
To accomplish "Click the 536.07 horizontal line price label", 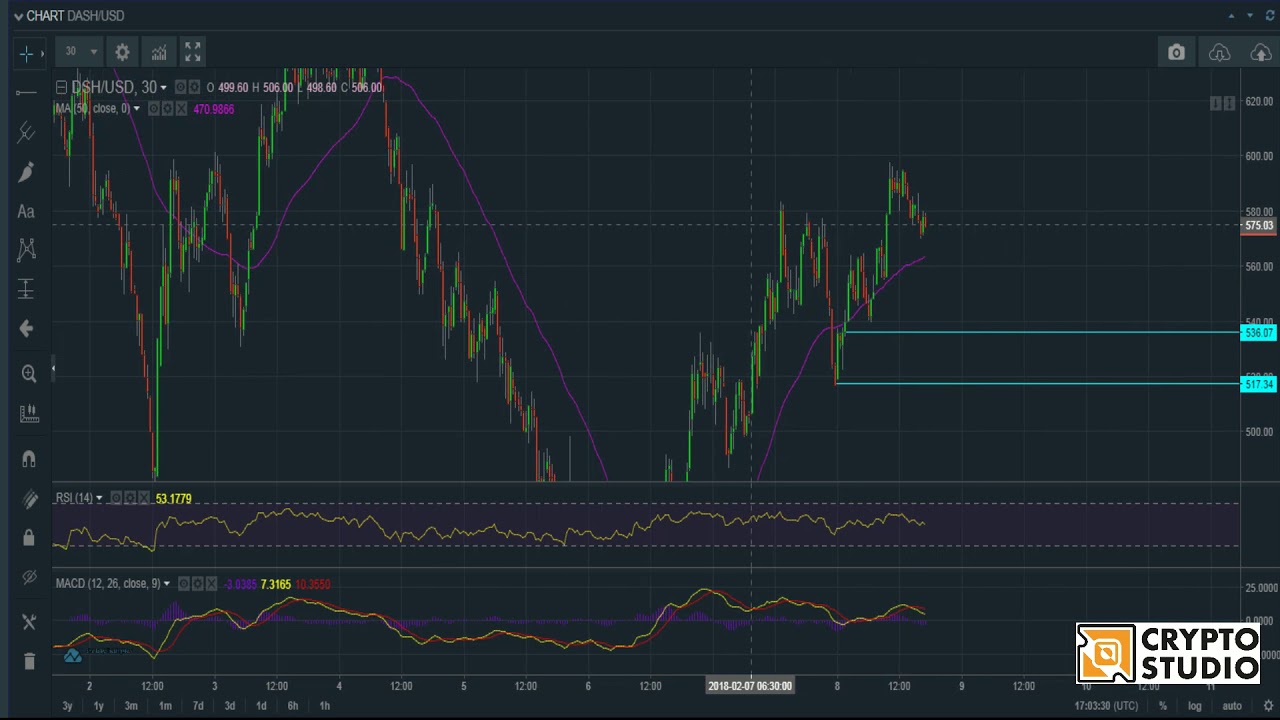I will coord(1259,333).
